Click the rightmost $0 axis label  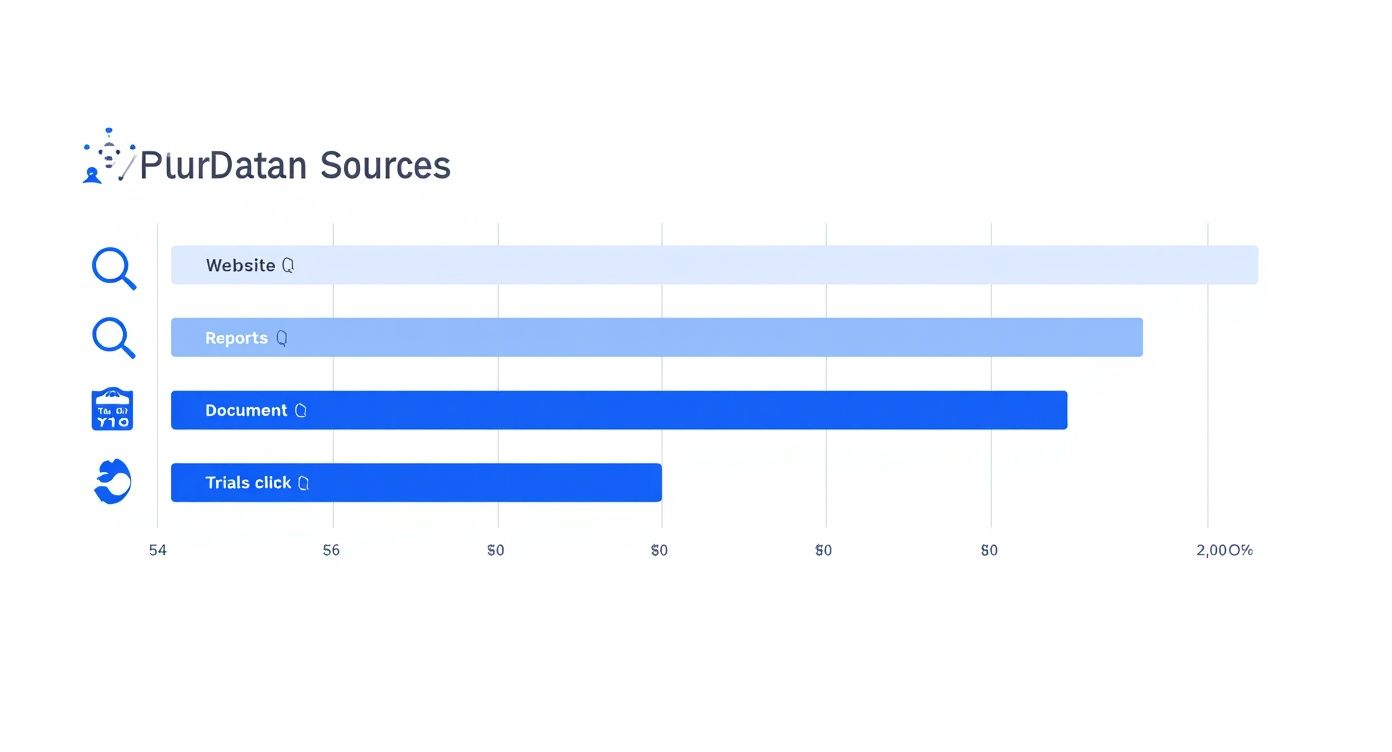989,550
